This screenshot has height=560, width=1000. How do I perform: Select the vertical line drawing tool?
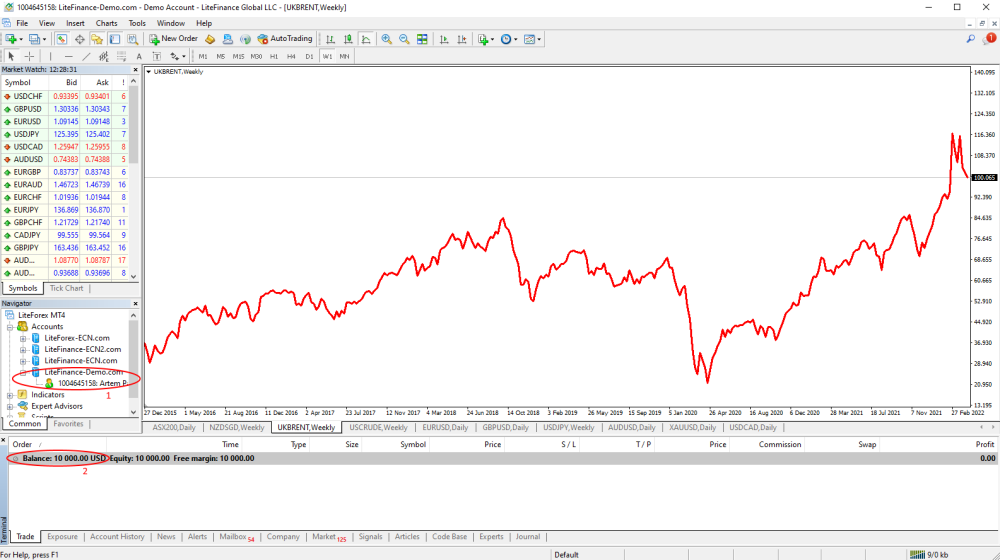(x=50, y=56)
